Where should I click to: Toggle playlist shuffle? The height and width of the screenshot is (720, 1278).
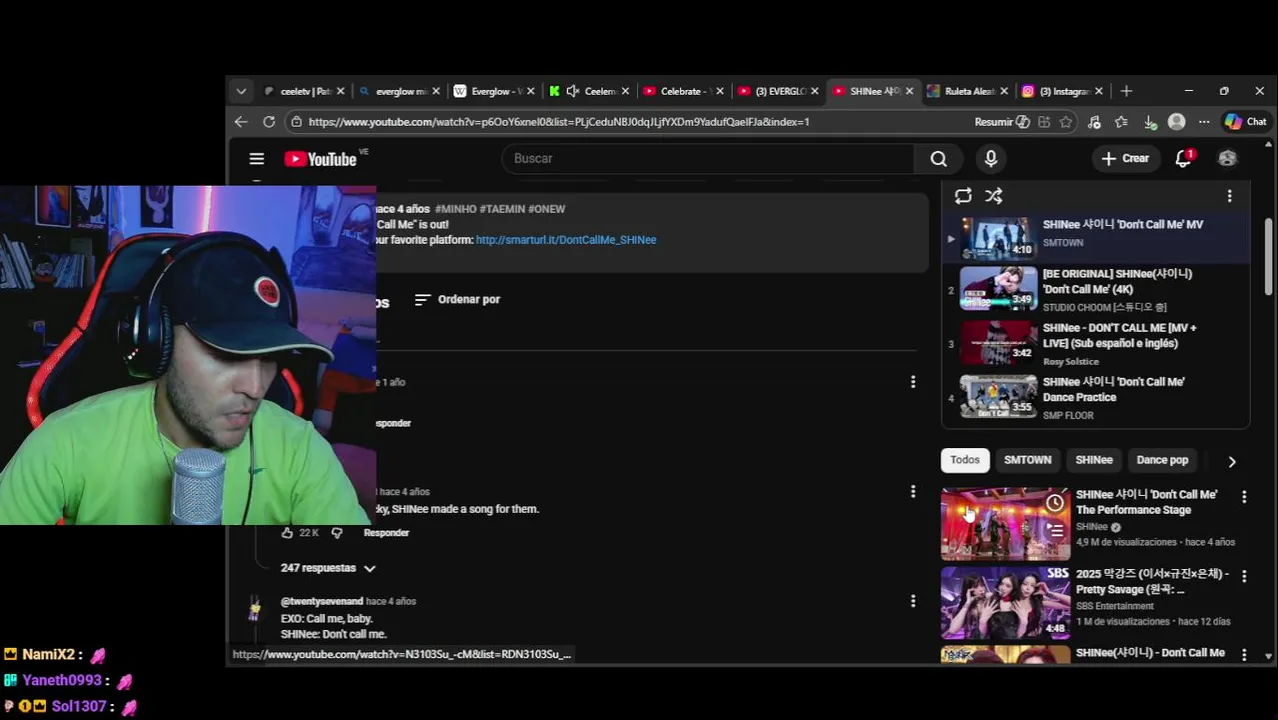coord(993,196)
